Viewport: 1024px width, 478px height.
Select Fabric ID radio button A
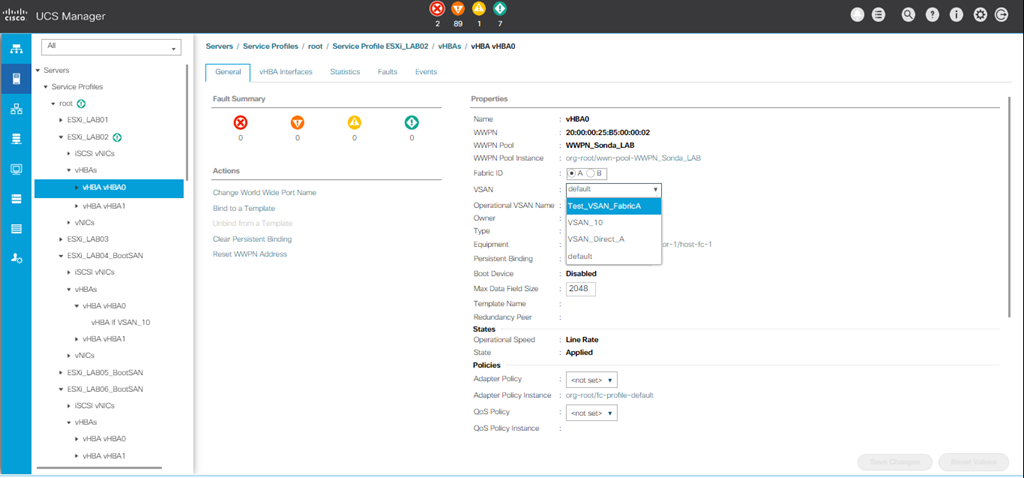coord(571,173)
